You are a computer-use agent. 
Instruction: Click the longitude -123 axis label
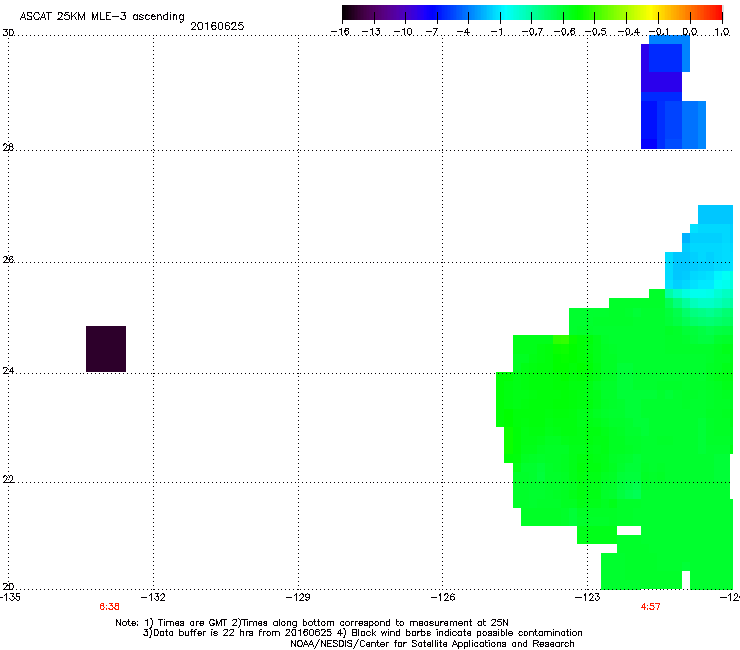point(588,597)
